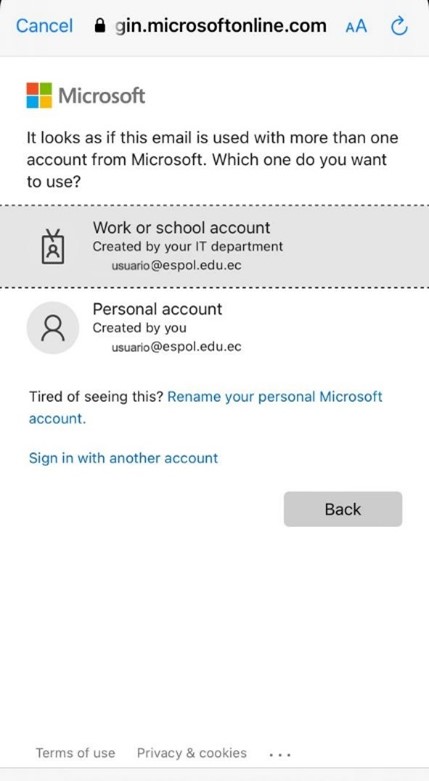Click the Microsoft wordmark text
This screenshot has width=429, height=781.
coord(102,95)
